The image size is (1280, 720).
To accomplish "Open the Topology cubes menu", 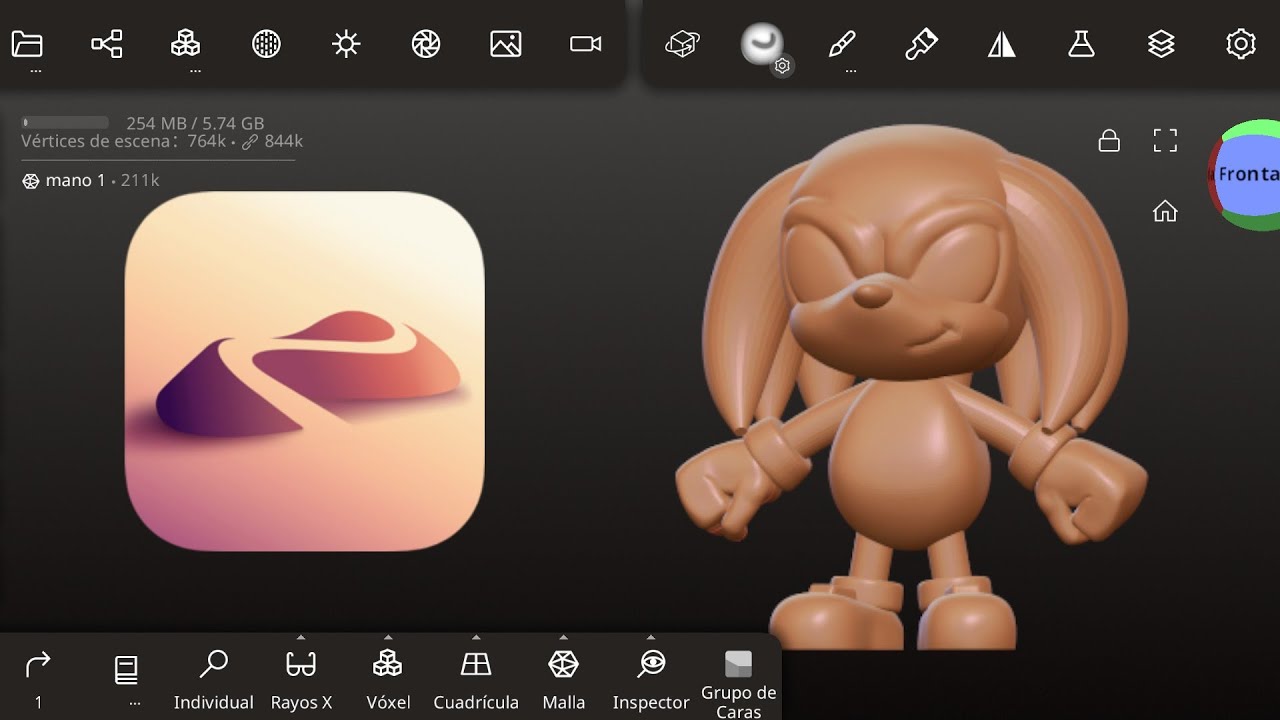I will (x=186, y=44).
